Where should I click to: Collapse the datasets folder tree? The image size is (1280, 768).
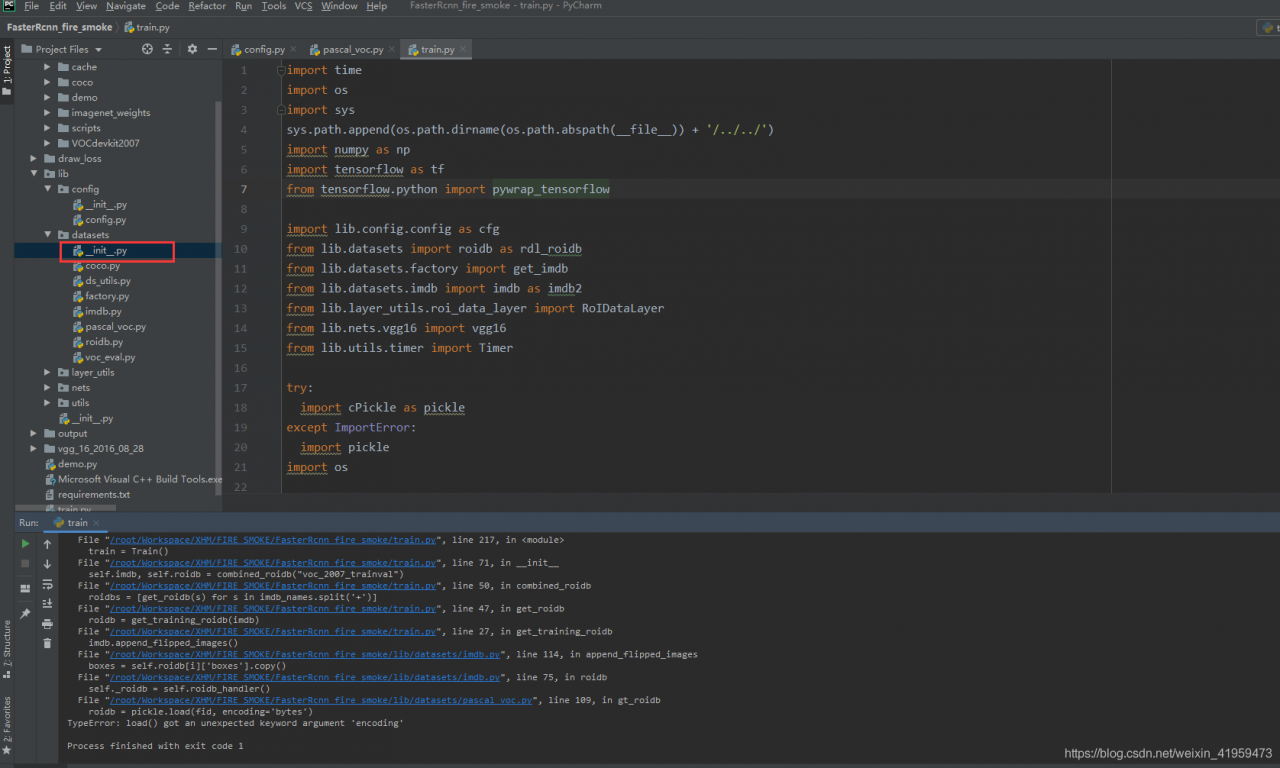(x=45, y=234)
